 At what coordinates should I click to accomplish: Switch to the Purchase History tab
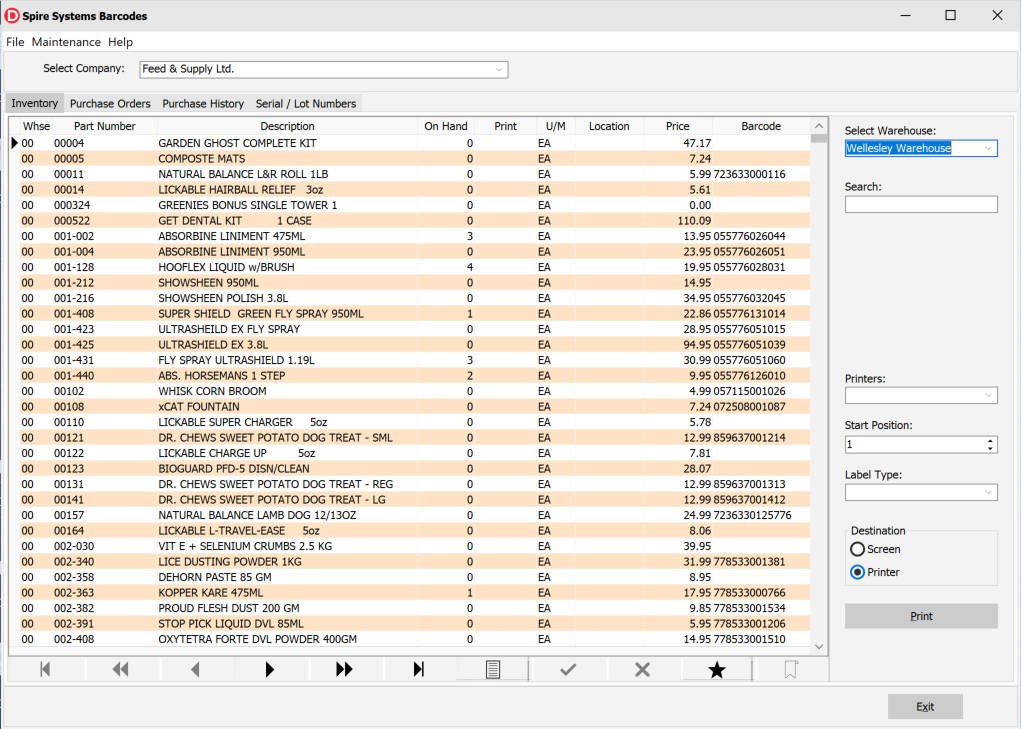(x=203, y=103)
